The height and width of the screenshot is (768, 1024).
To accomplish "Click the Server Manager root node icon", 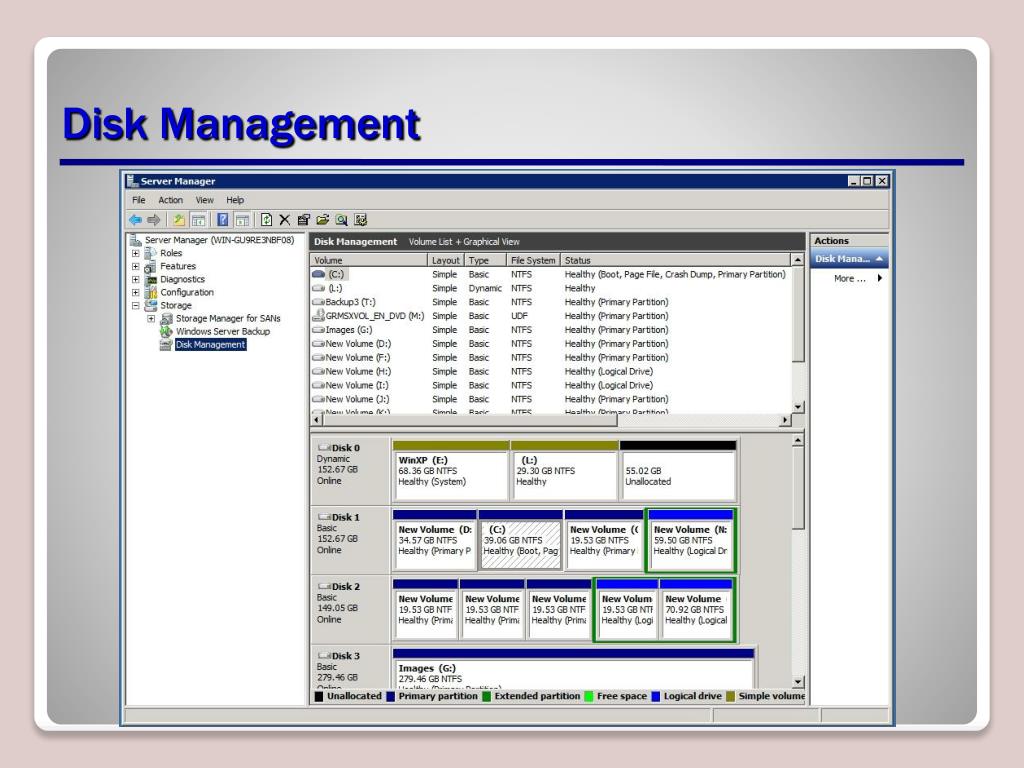I will click(x=135, y=240).
